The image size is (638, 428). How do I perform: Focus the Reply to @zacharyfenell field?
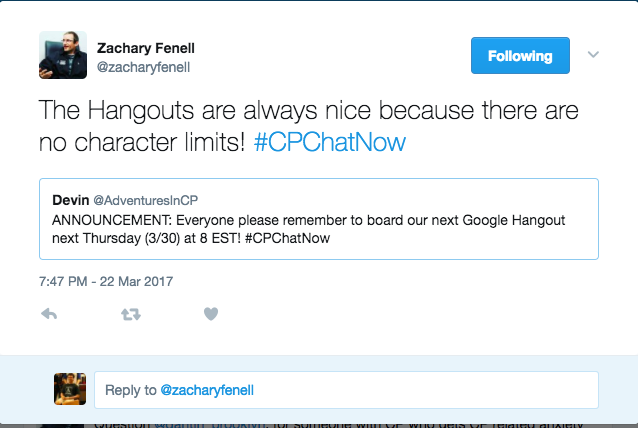point(345,390)
